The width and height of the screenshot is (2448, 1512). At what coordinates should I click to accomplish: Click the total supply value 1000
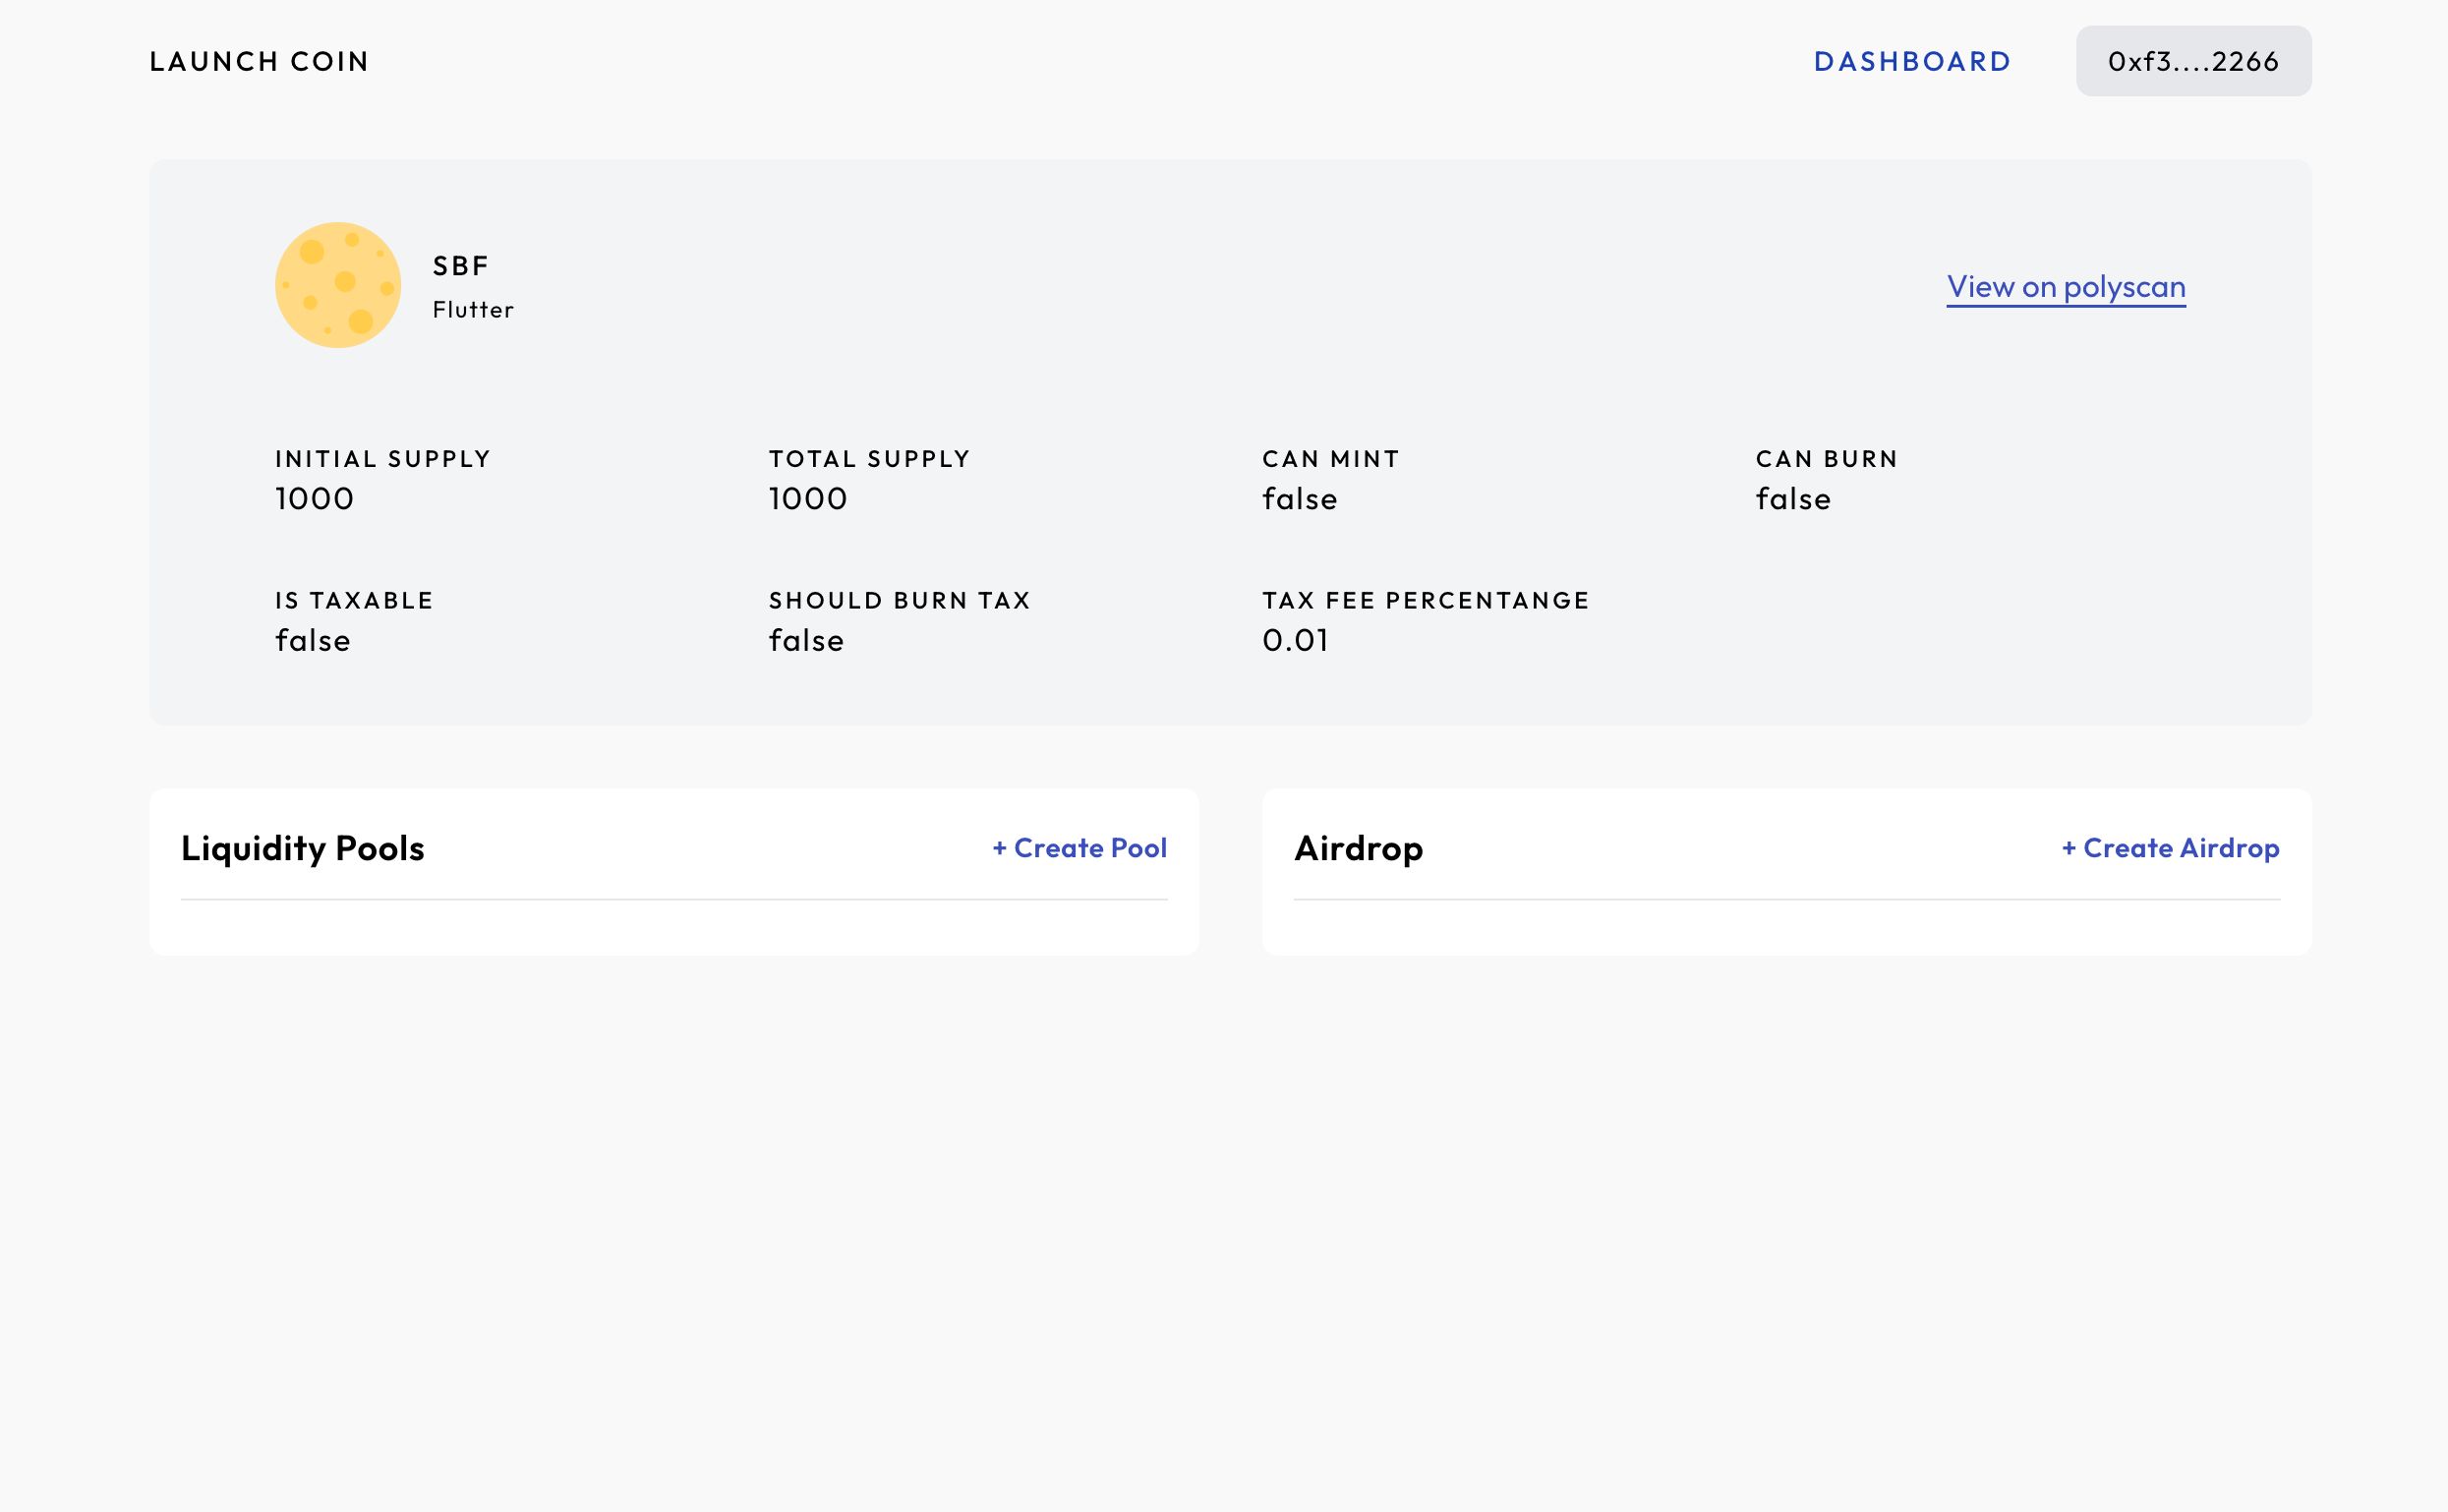click(808, 499)
